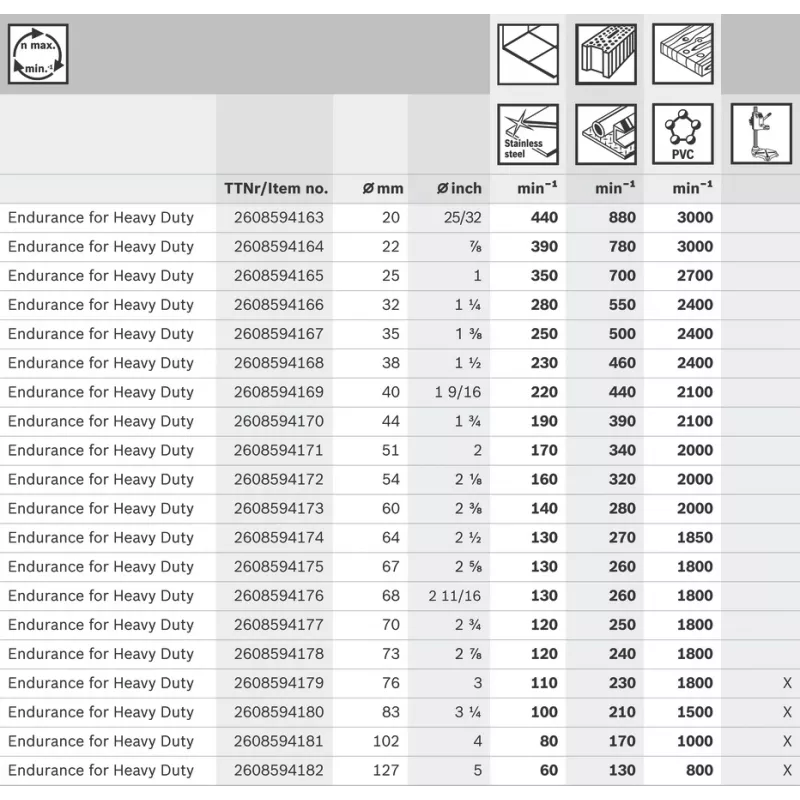This screenshot has width=800, height=800.
Task: Click the Stainless steel material icon
Action: coord(528,134)
